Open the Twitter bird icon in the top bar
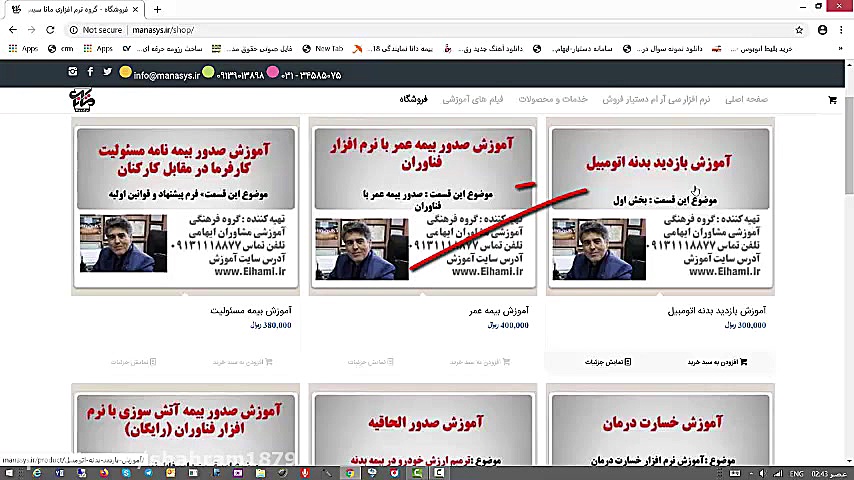854x480 pixels. tap(108, 71)
